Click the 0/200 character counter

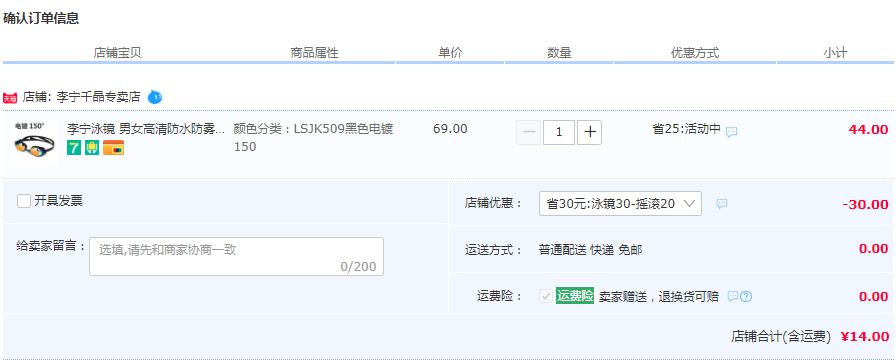coord(358,266)
